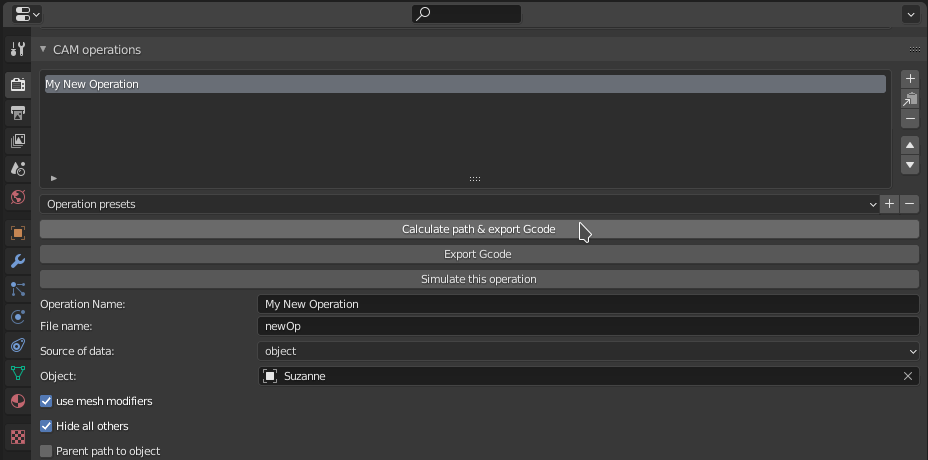The height and width of the screenshot is (460, 928).
Task: Open the Operation presets dropdown
Action: (459, 204)
